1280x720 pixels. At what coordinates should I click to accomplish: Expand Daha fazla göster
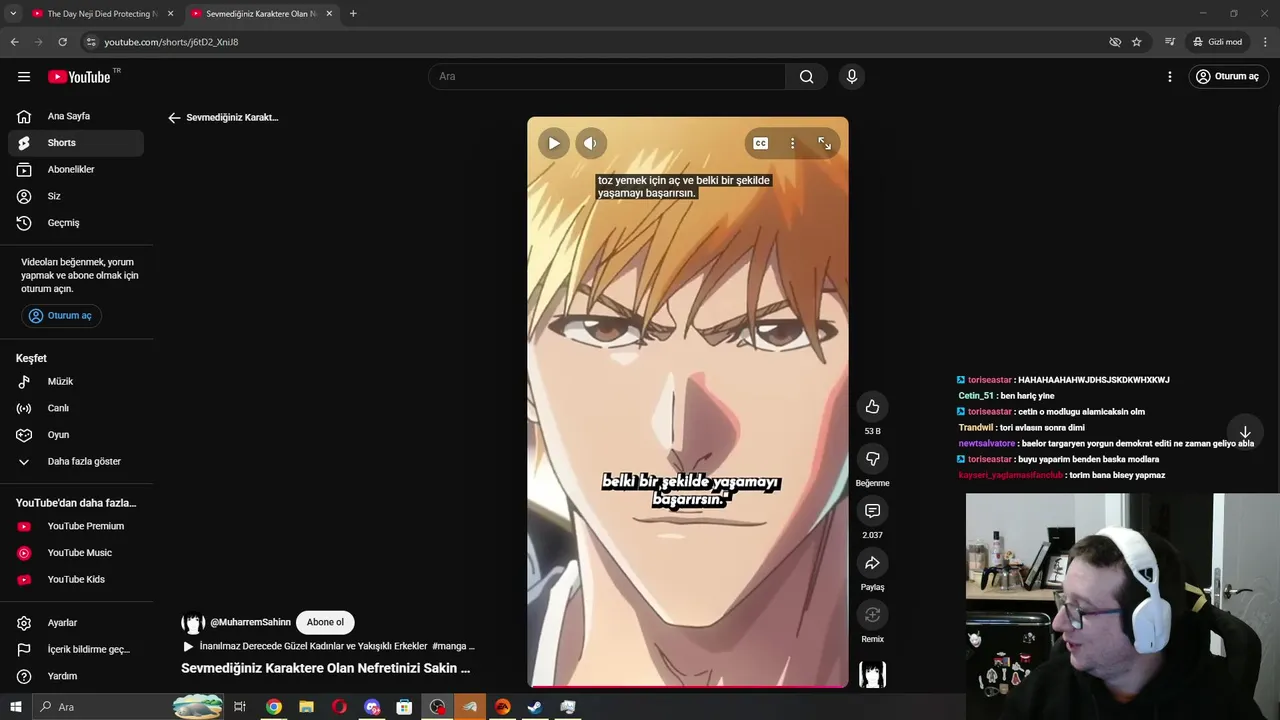click(x=76, y=462)
